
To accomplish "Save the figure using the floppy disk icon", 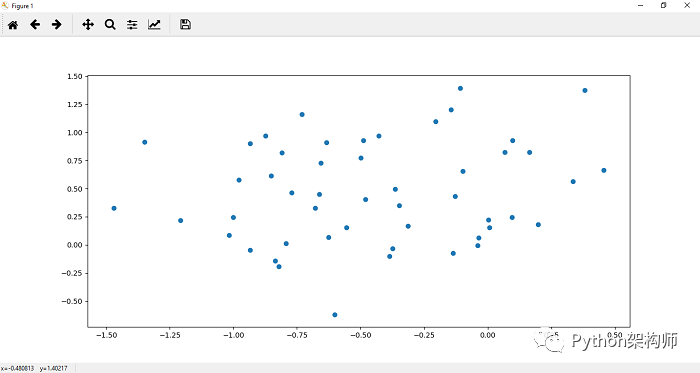I will tap(185, 25).
